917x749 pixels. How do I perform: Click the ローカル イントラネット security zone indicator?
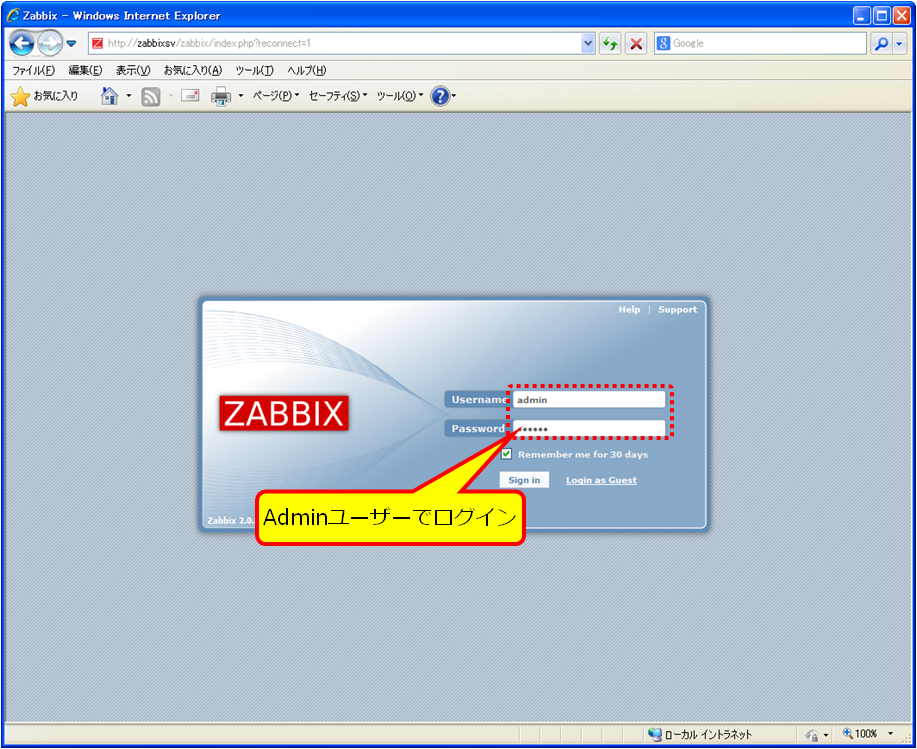coord(700,734)
